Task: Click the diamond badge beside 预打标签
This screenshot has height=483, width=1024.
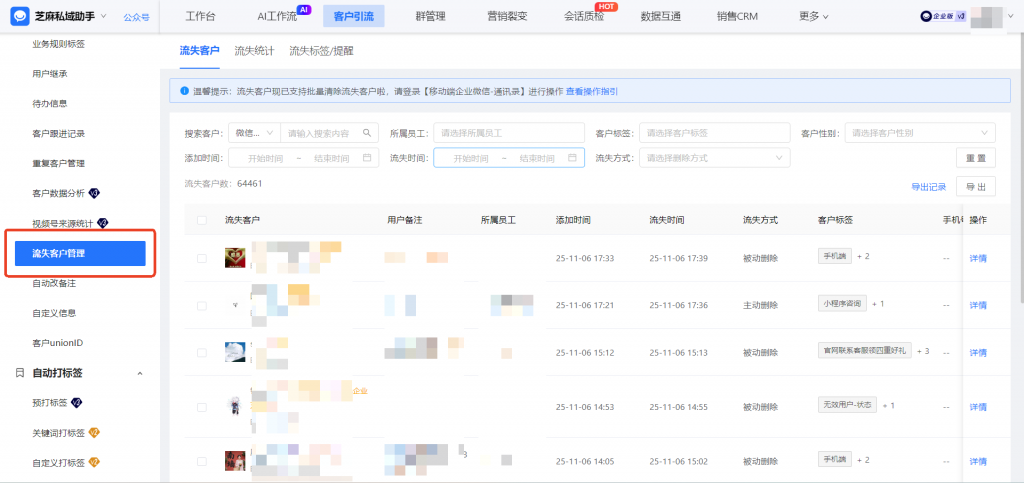Action: click(x=76, y=402)
